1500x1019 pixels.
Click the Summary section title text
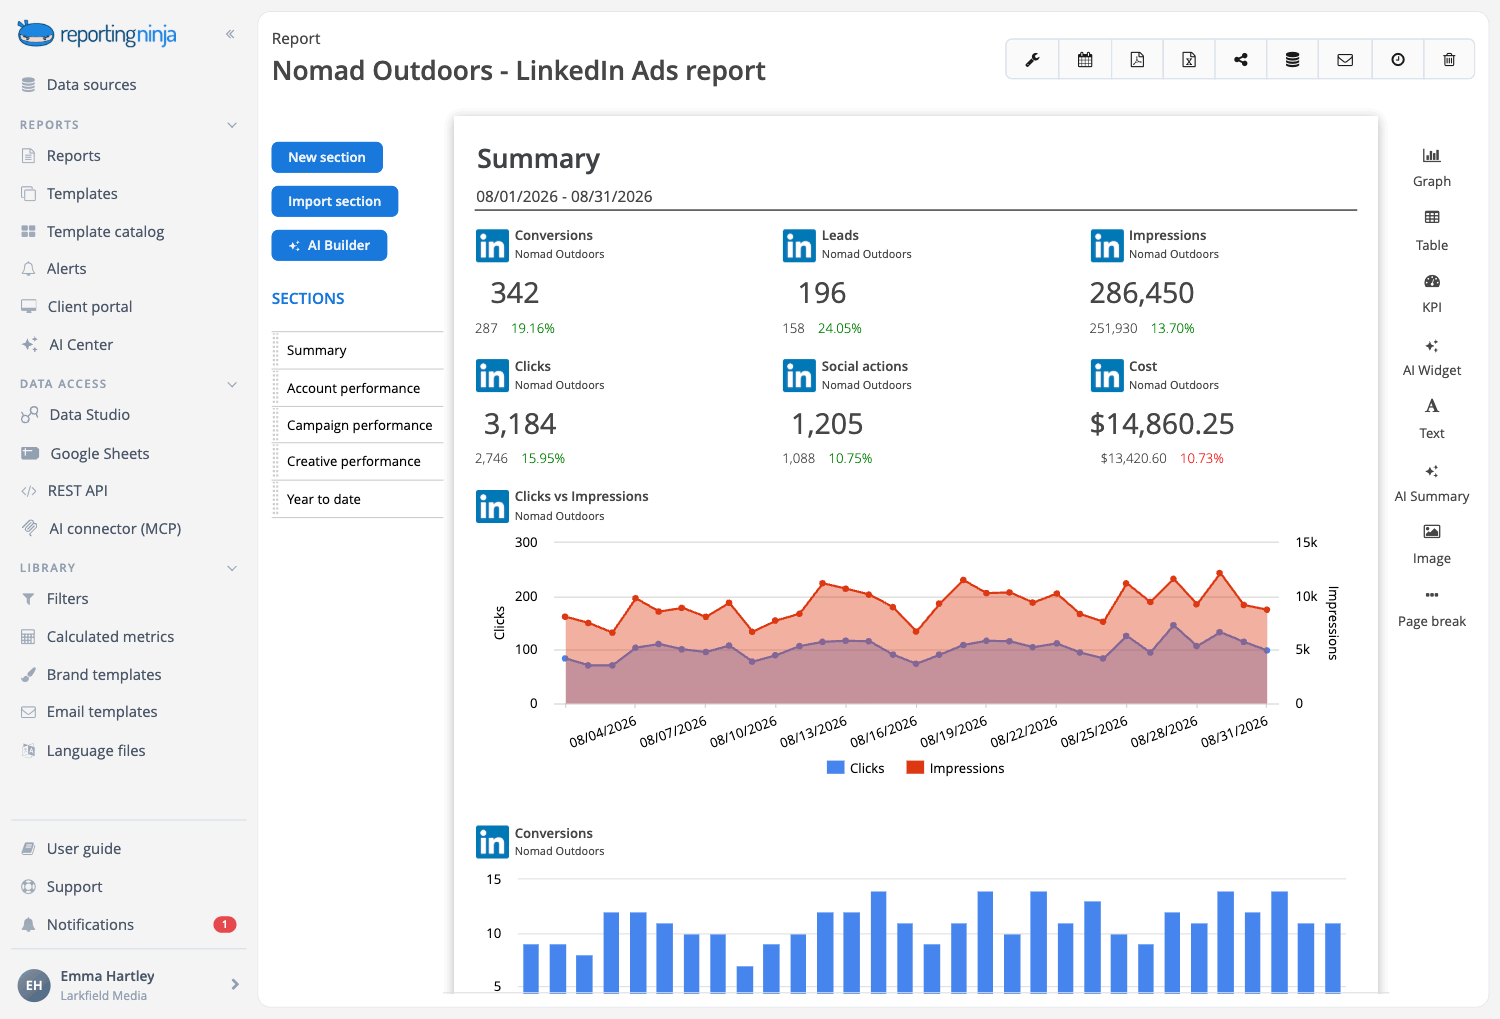tap(538, 159)
